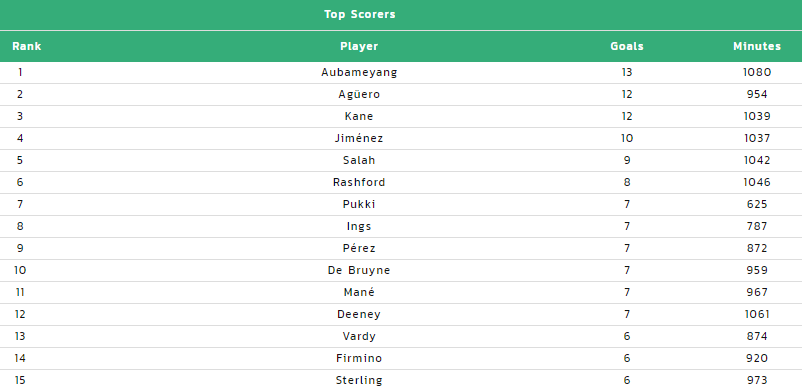Image resolution: width=802 pixels, height=391 pixels.
Task: Select the Agüero player entry
Action: 359,95
